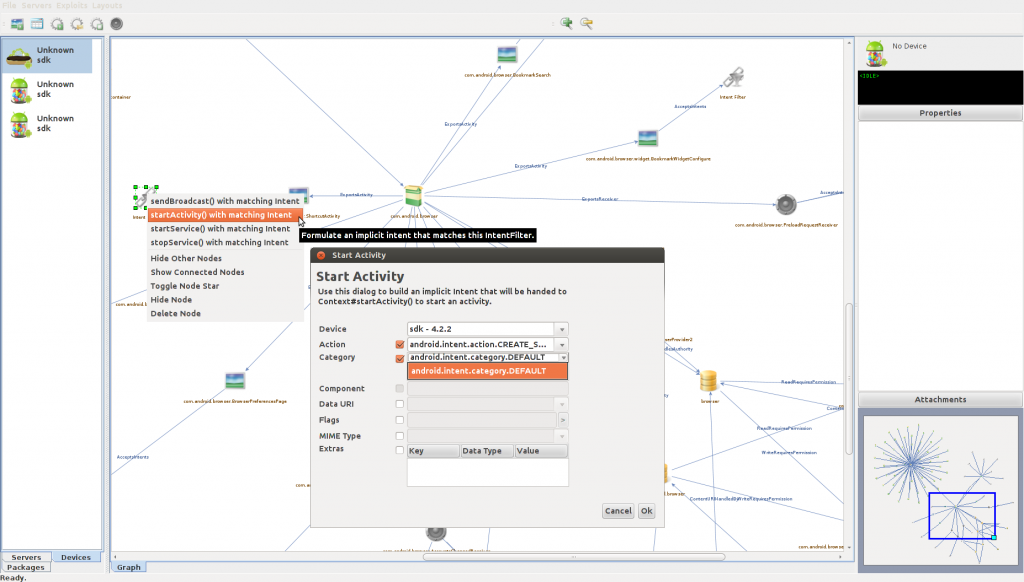Viewport: 1024px width, 582px height.
Task: Select Delete Node from context menu
Action: pos(225,314)
